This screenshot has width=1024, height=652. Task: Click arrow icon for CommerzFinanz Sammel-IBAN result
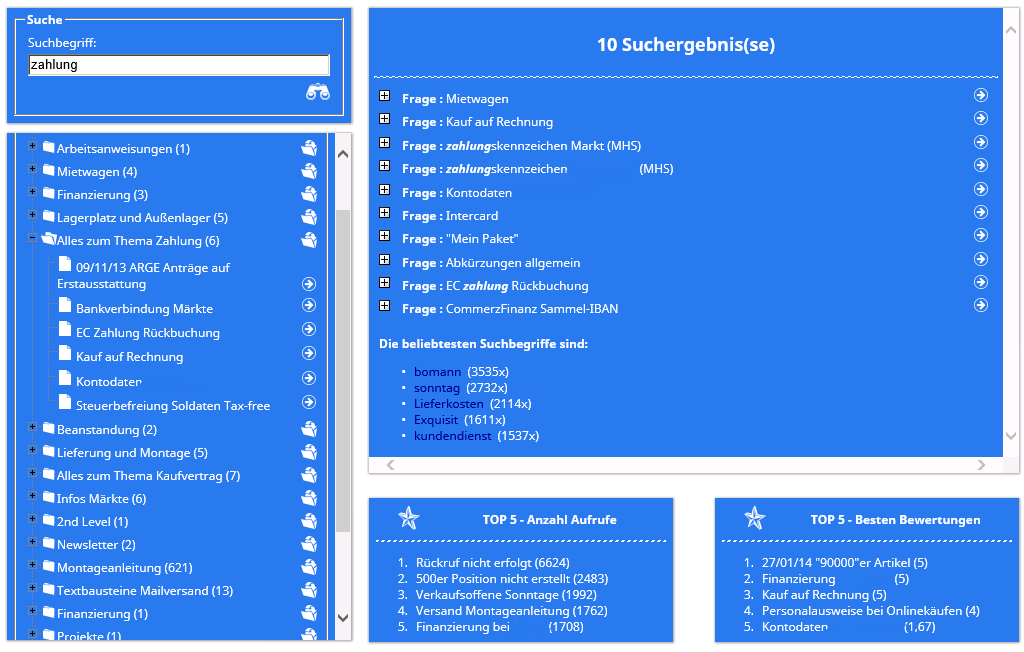pyautogui.click(x=981, y=305)
